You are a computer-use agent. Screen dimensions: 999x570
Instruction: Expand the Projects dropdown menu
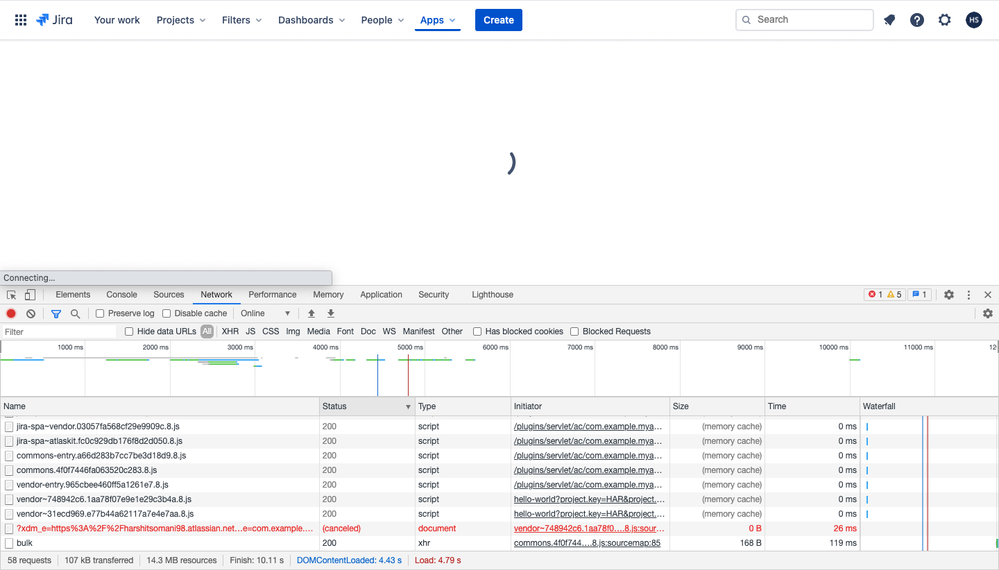click(181, 20)
